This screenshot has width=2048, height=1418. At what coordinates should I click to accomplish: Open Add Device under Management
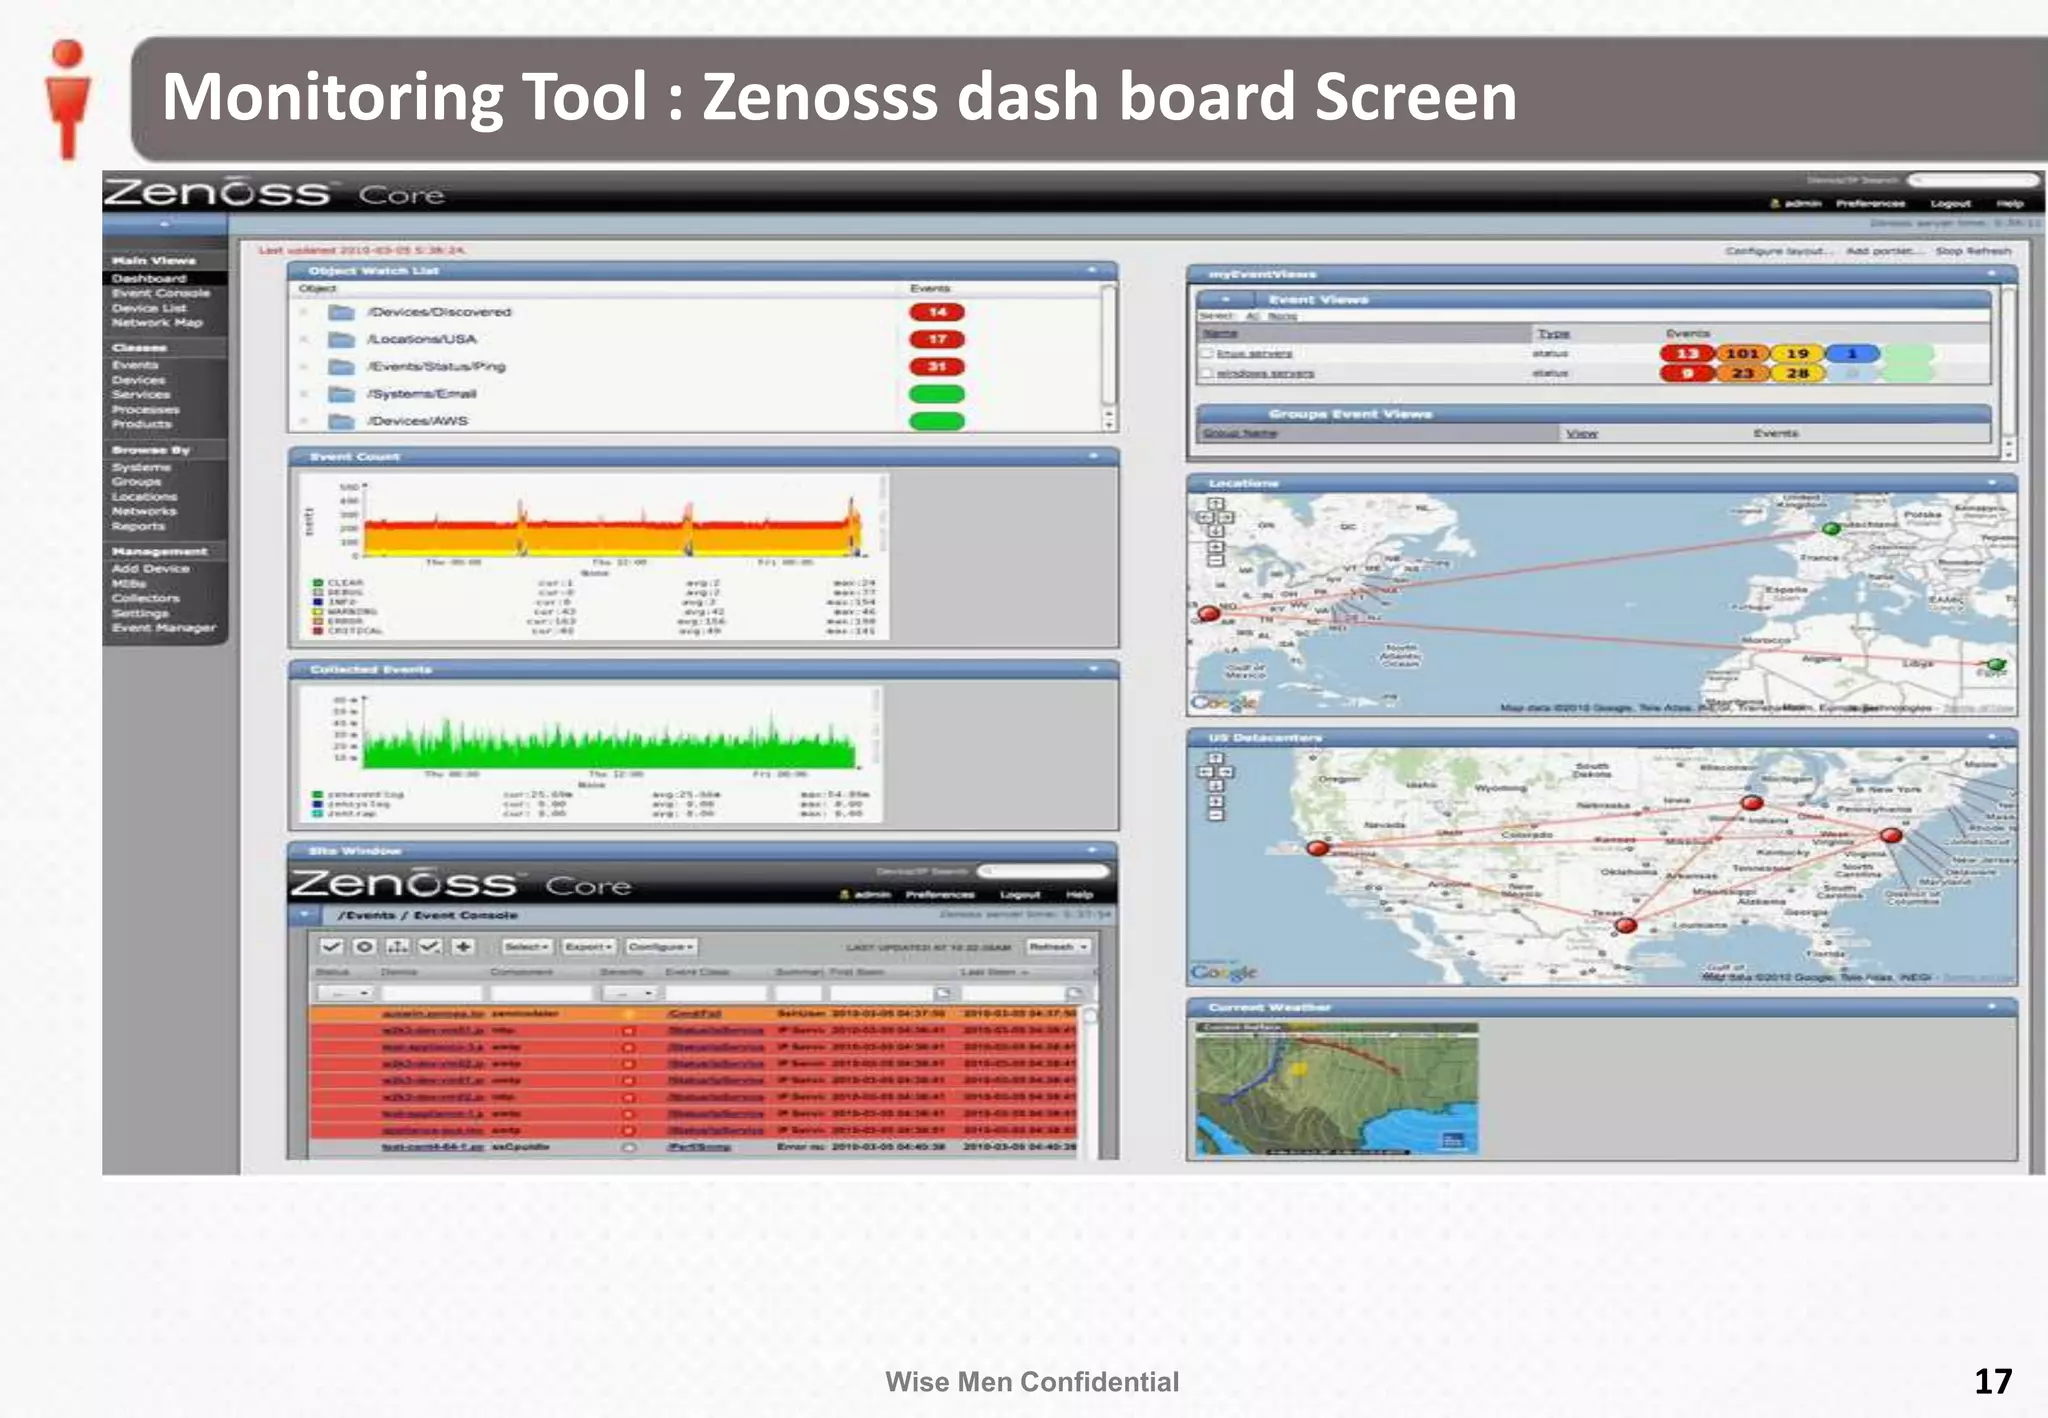pos(150,568)
